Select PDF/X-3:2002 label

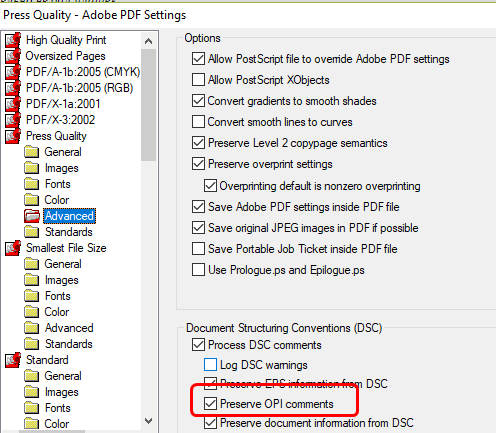pos(61,120)
